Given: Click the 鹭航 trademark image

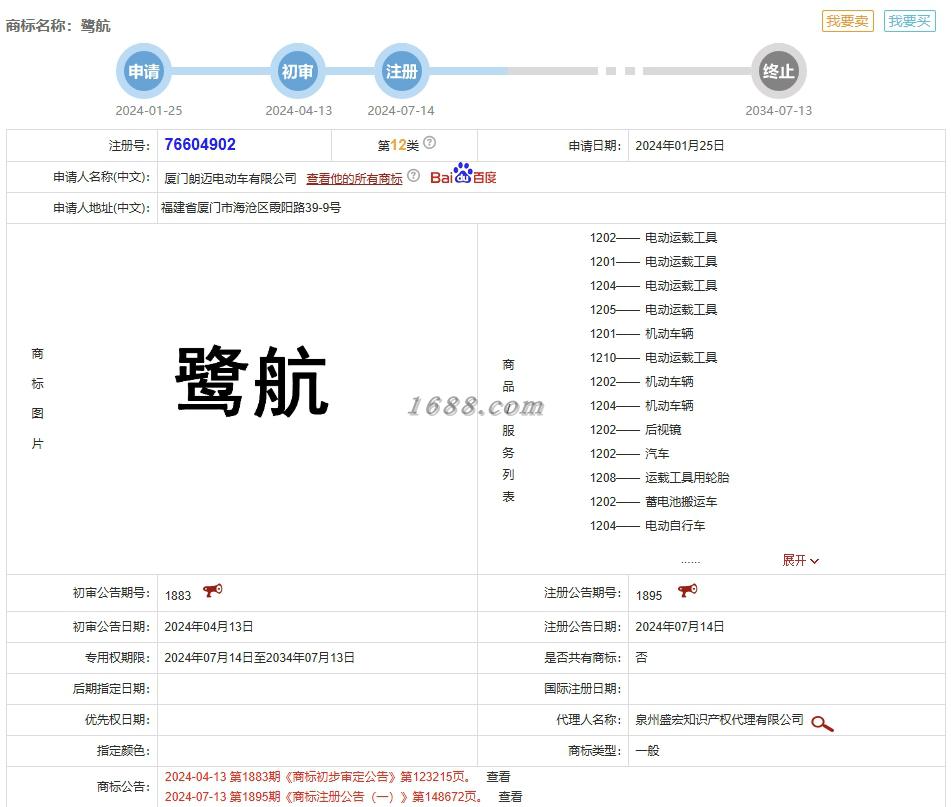Looking at the screenshot, I should click(x=252, y=382).
